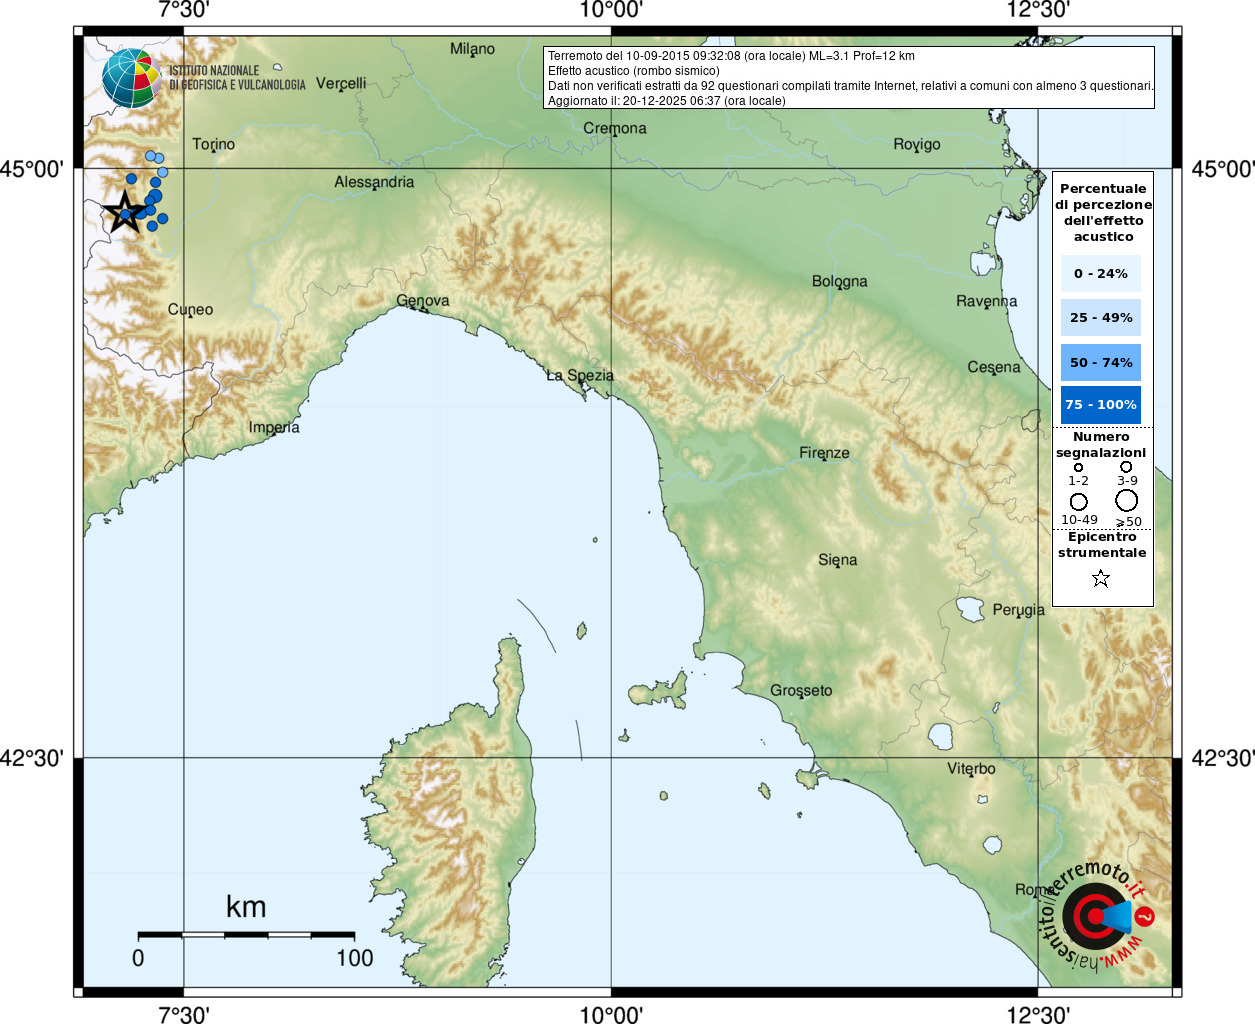This screenshot has width=1255, height=1024.
Task: Click the 'Aggiornato il: 20-12-2025' line
Action: (x=667, y=101)
